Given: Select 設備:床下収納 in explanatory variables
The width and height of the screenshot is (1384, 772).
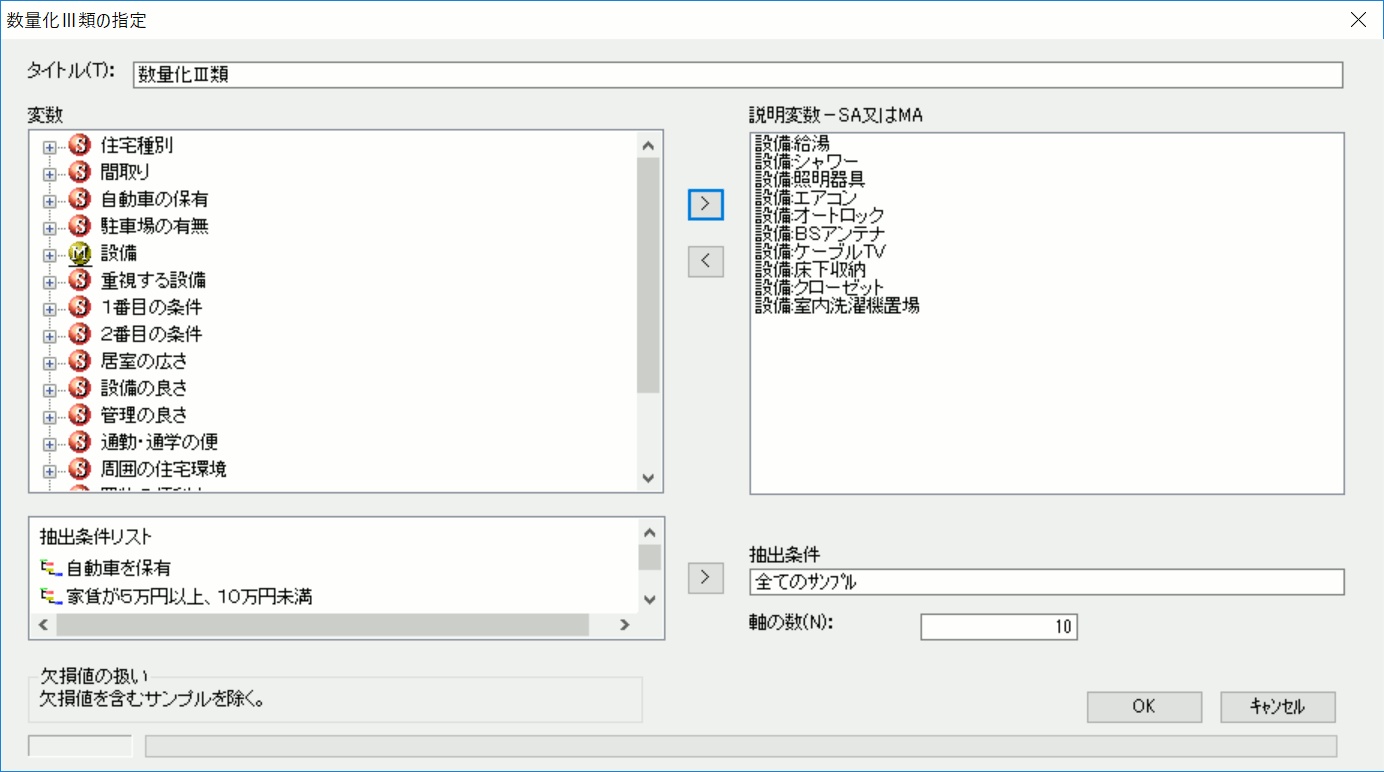Looking at the screenshot, I should [x=810, y=269].
